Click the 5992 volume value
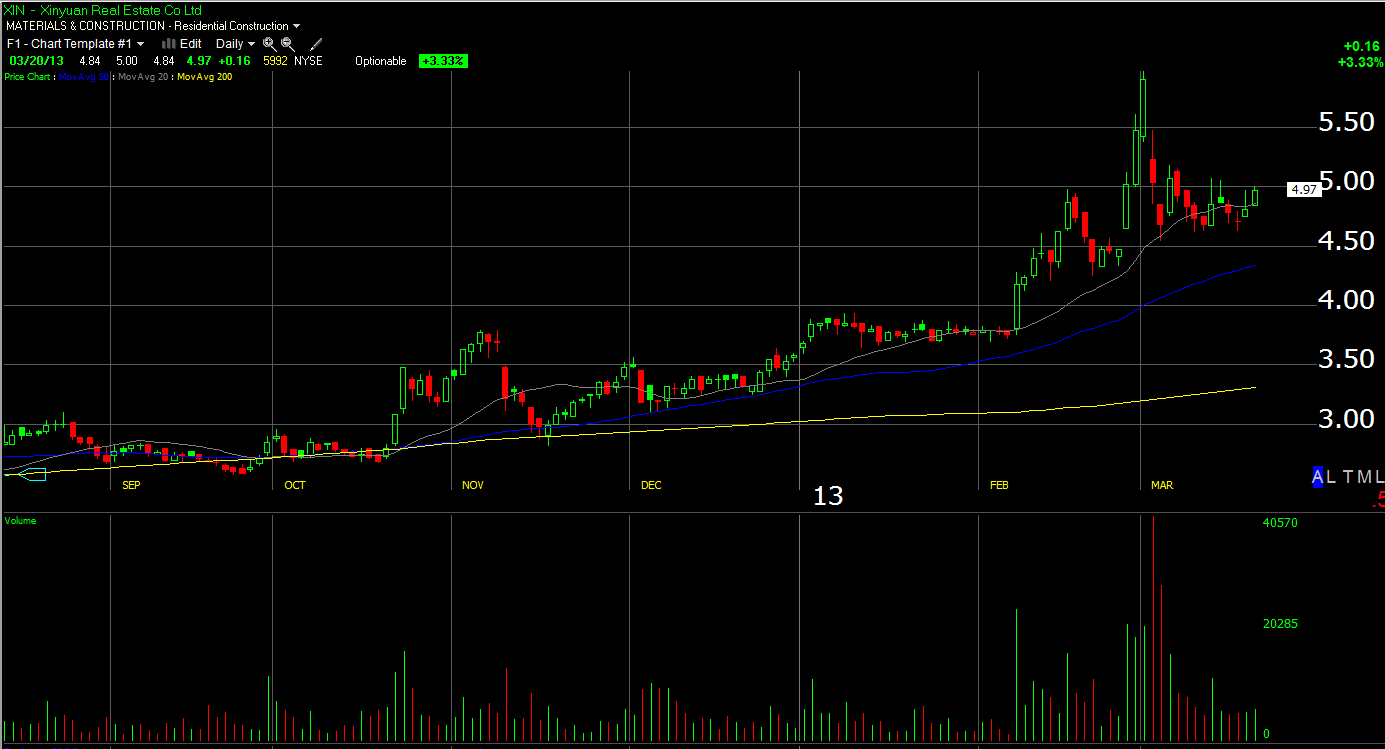Viewport: 1385px width, 749px height. [x=275, y=61]
